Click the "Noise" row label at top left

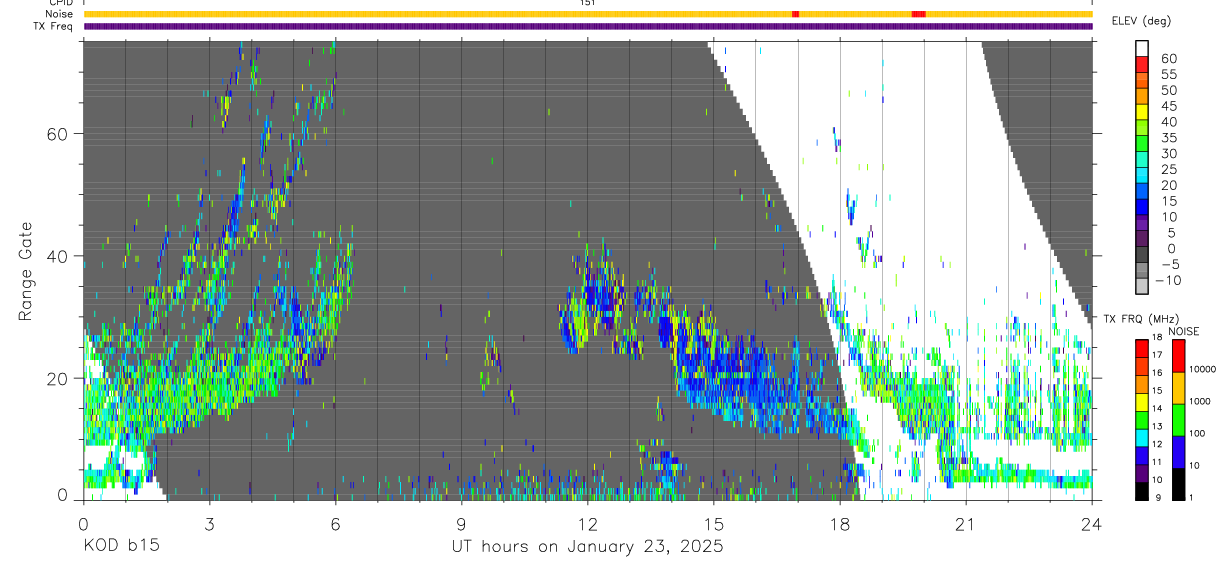tap(59, 14)
